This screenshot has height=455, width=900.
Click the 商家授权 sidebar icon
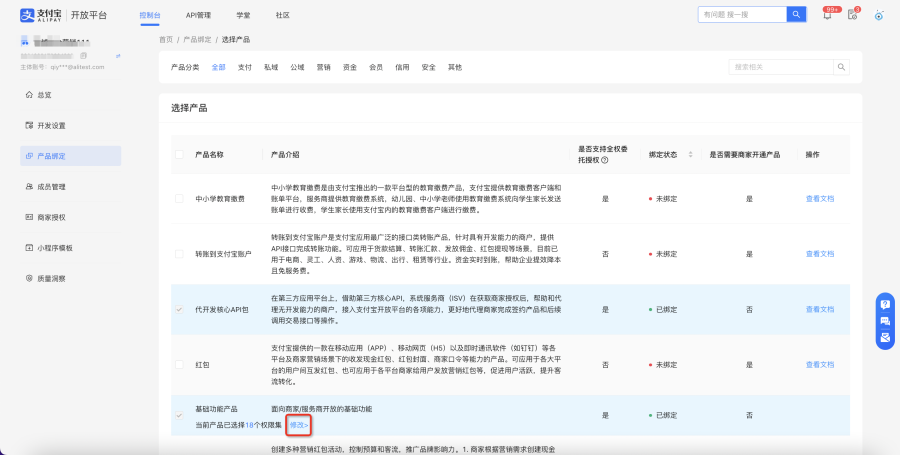coord(29,217)
